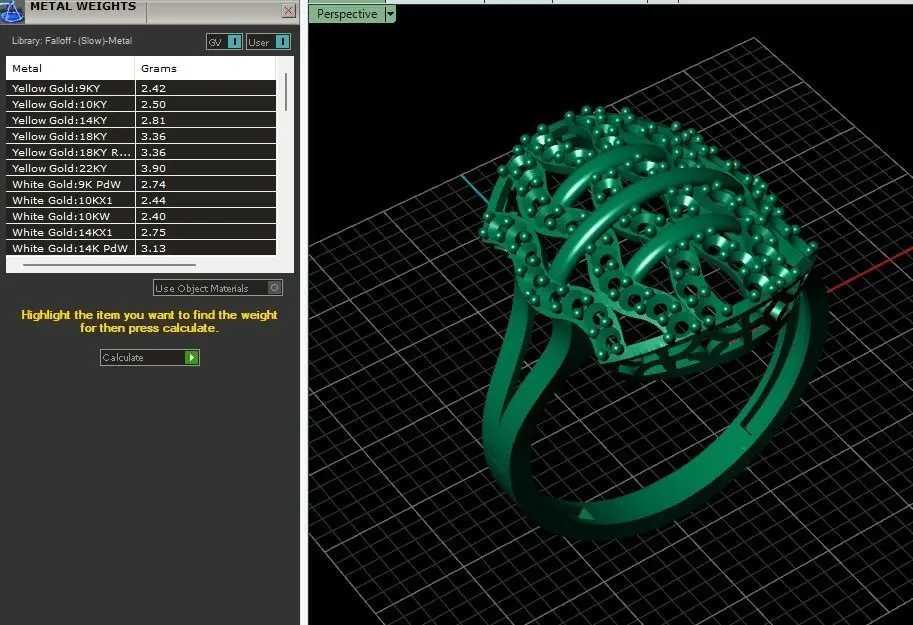
Task: Toggle the User library switch
Action: tap(282, 42)
